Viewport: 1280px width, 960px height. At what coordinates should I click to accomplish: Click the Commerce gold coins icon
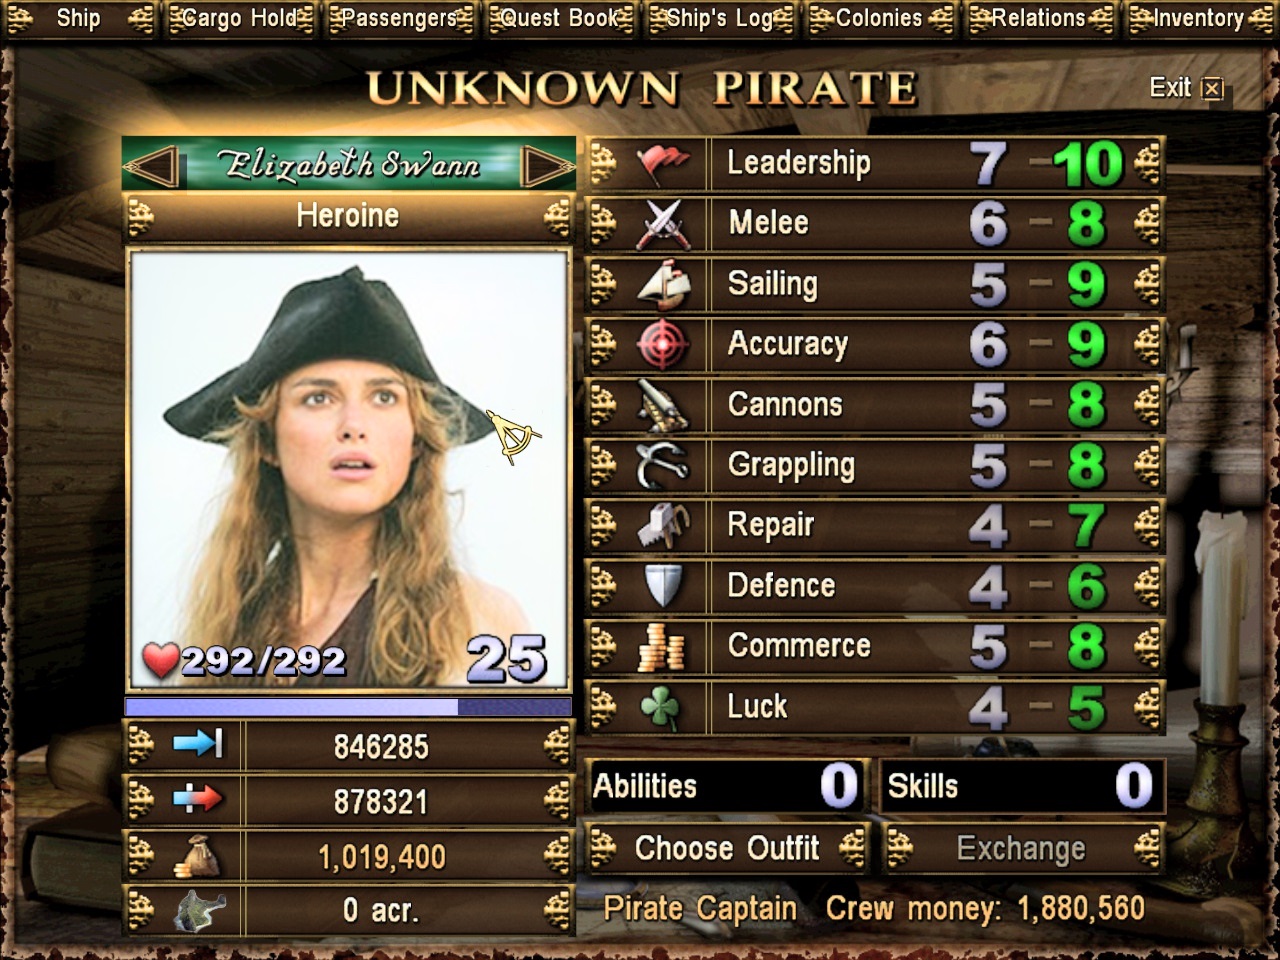pos(662,647)
